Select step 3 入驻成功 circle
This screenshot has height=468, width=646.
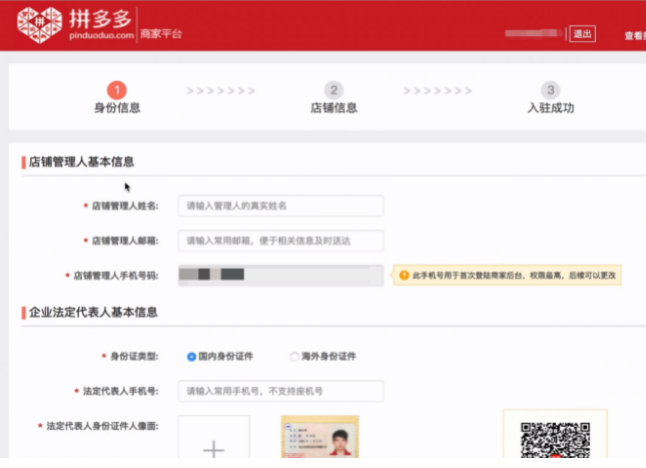tap(550, 90)
